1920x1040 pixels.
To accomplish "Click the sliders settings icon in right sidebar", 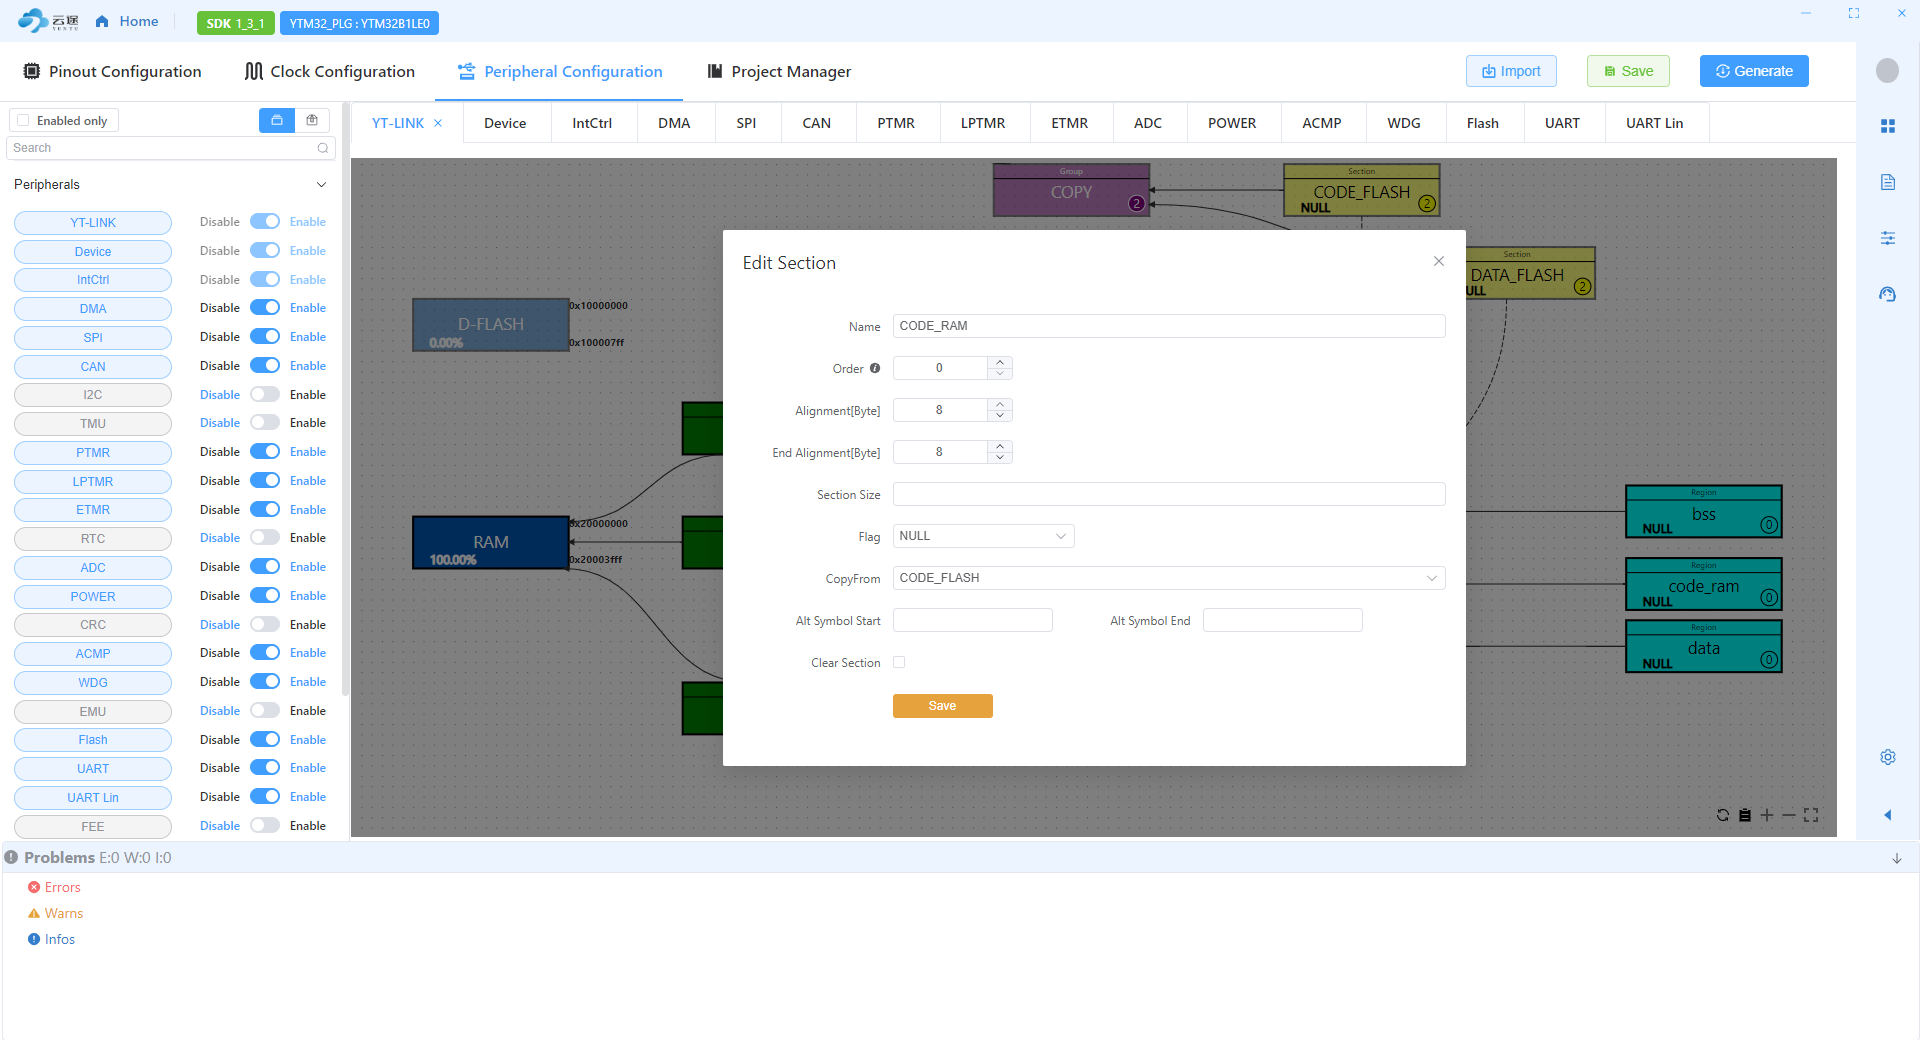I will [x=1887, y=238].
